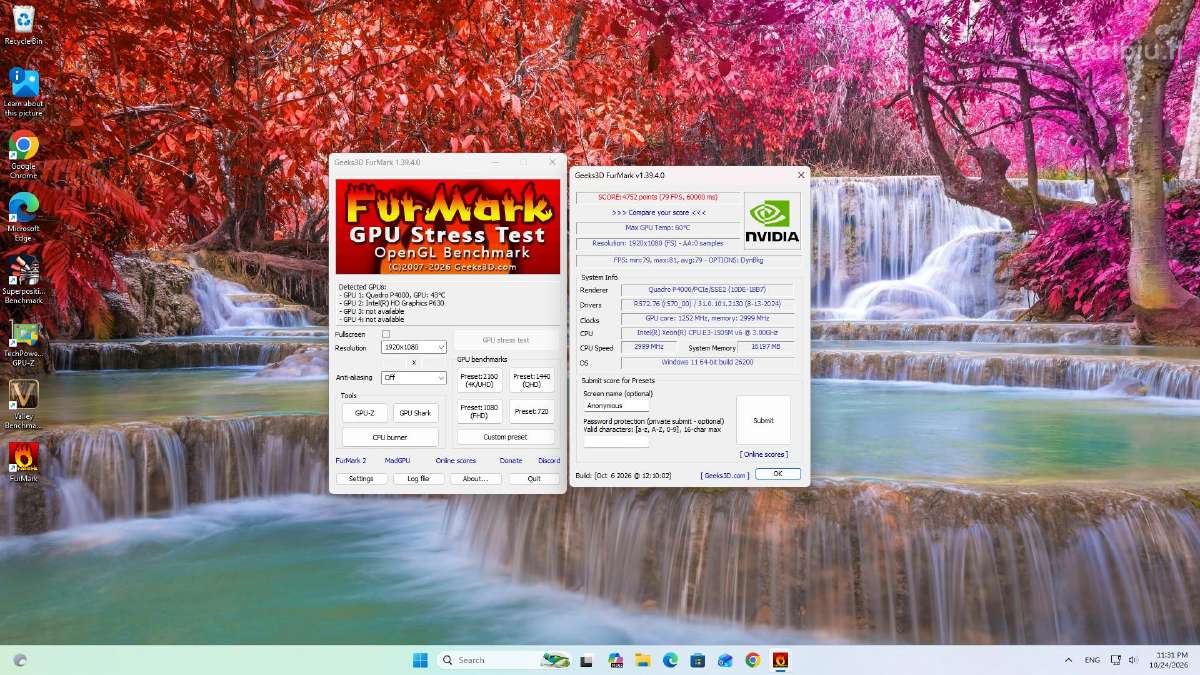Select the Google Chrome desktop shortcut

[x=23, y=154]
